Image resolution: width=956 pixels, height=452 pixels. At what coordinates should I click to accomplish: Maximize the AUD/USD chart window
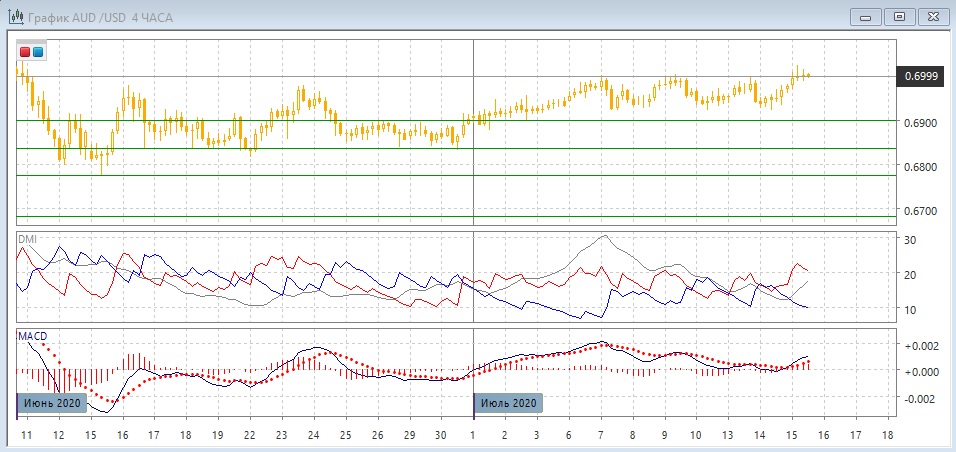tap(899, 16)
